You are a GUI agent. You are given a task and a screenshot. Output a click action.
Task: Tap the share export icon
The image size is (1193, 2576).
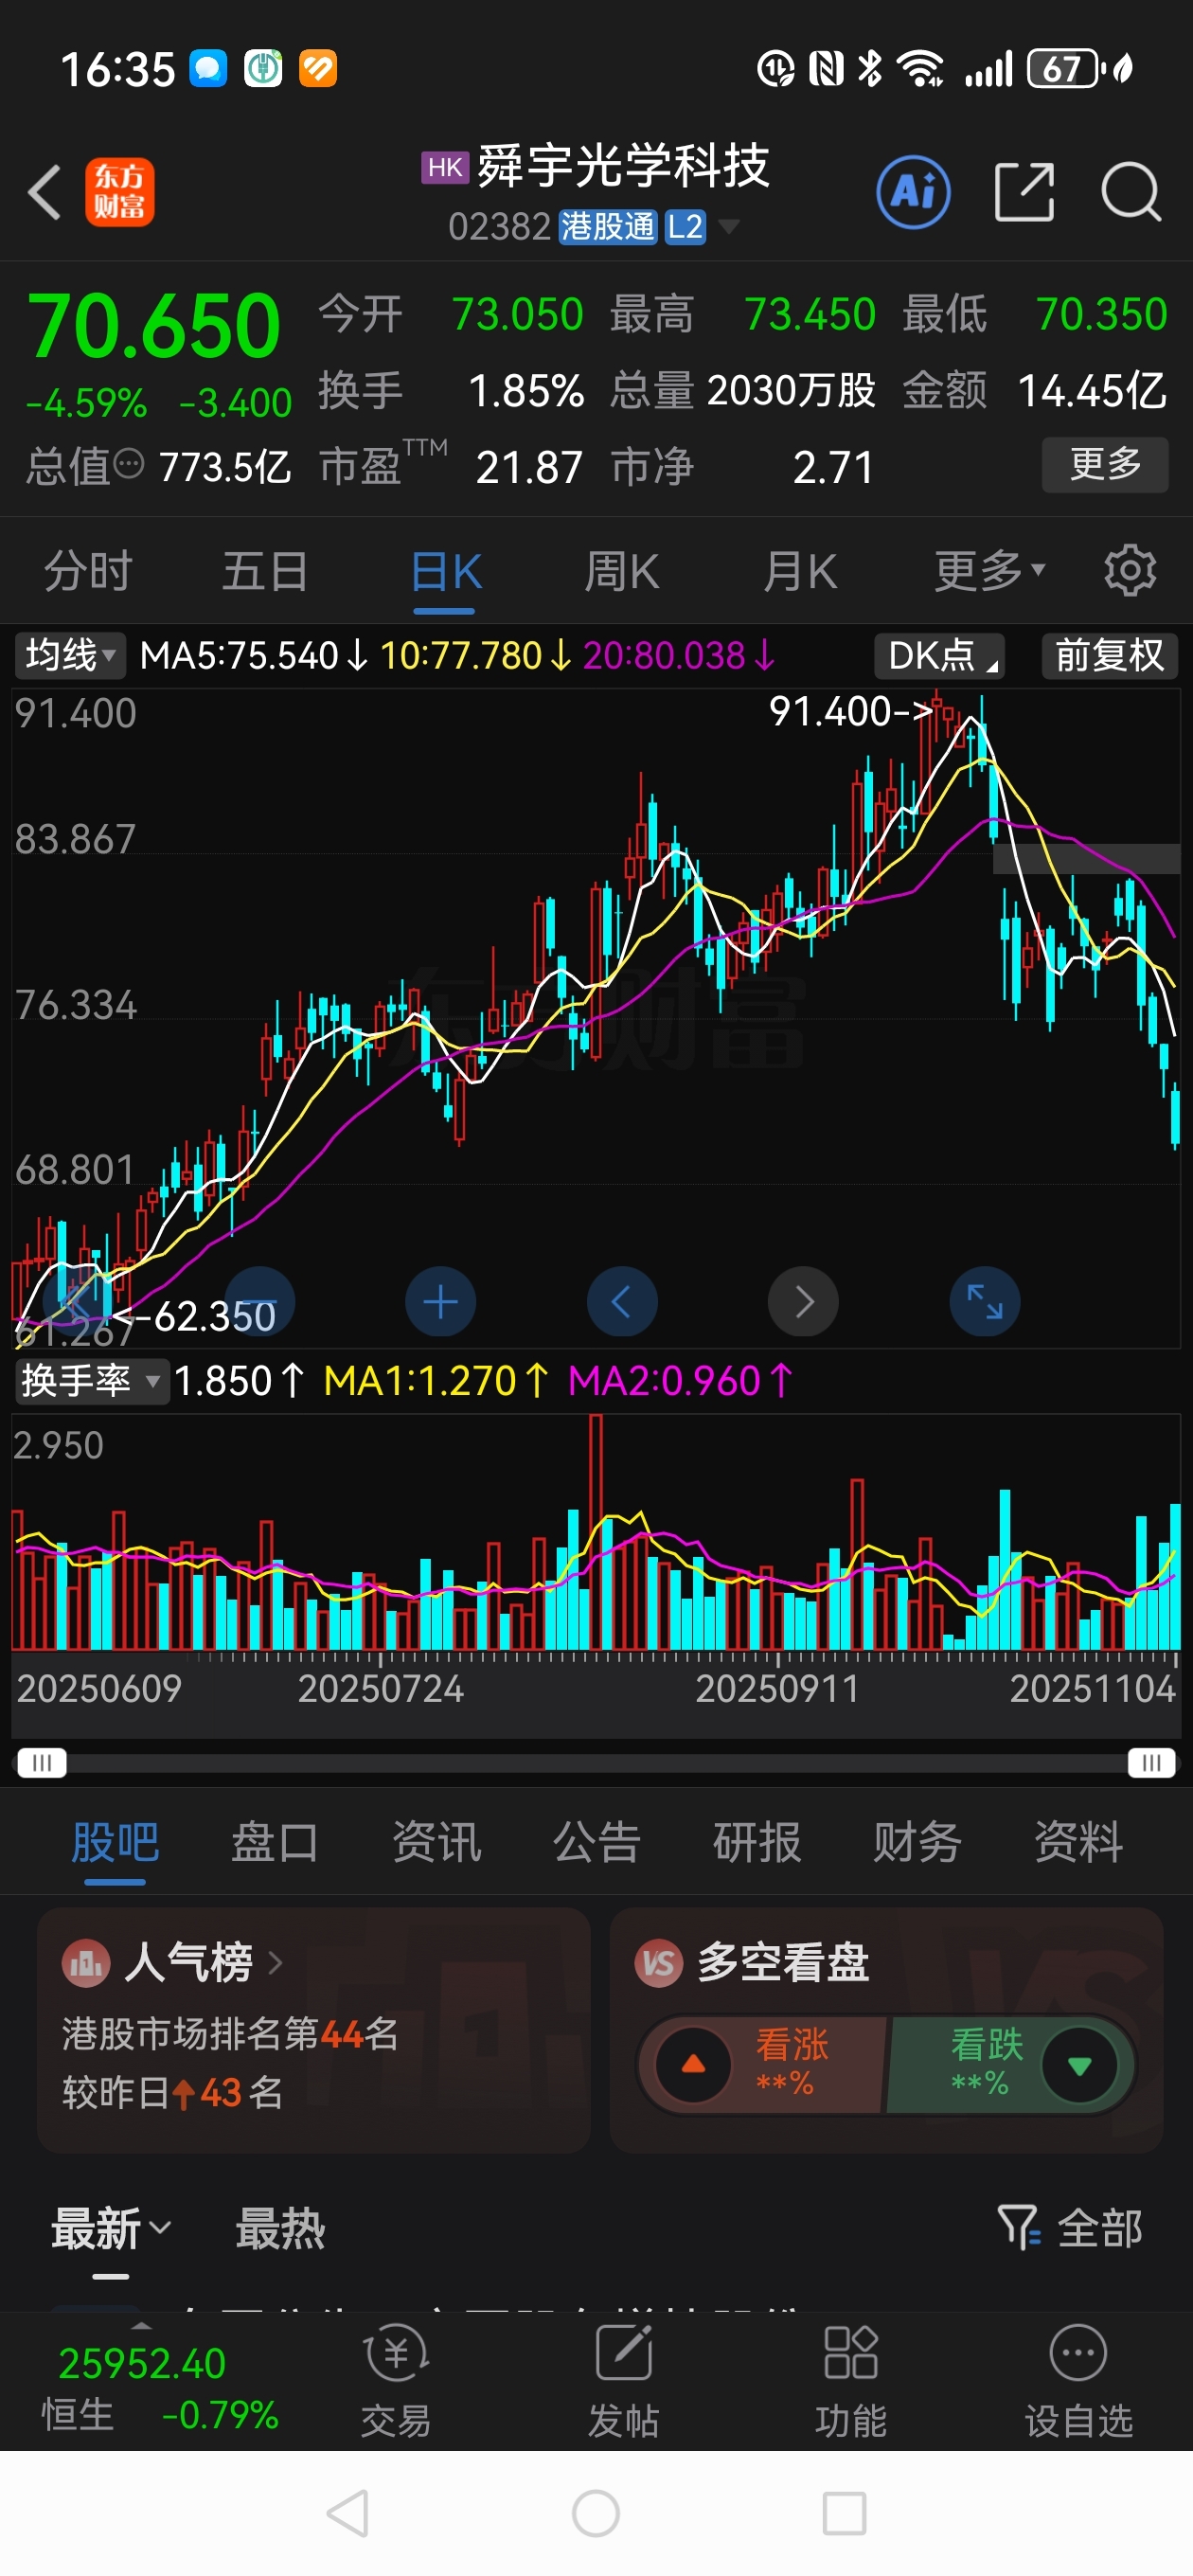click(x=1025, y=192)
